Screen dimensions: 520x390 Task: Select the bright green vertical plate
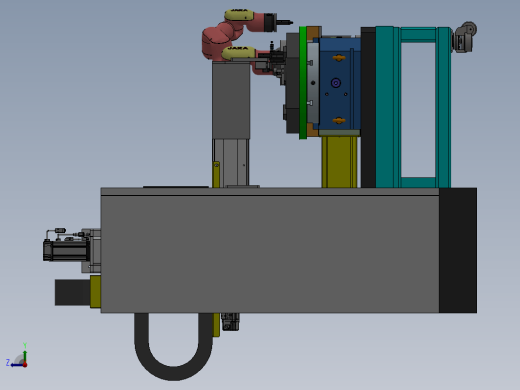tap(303, 83)
